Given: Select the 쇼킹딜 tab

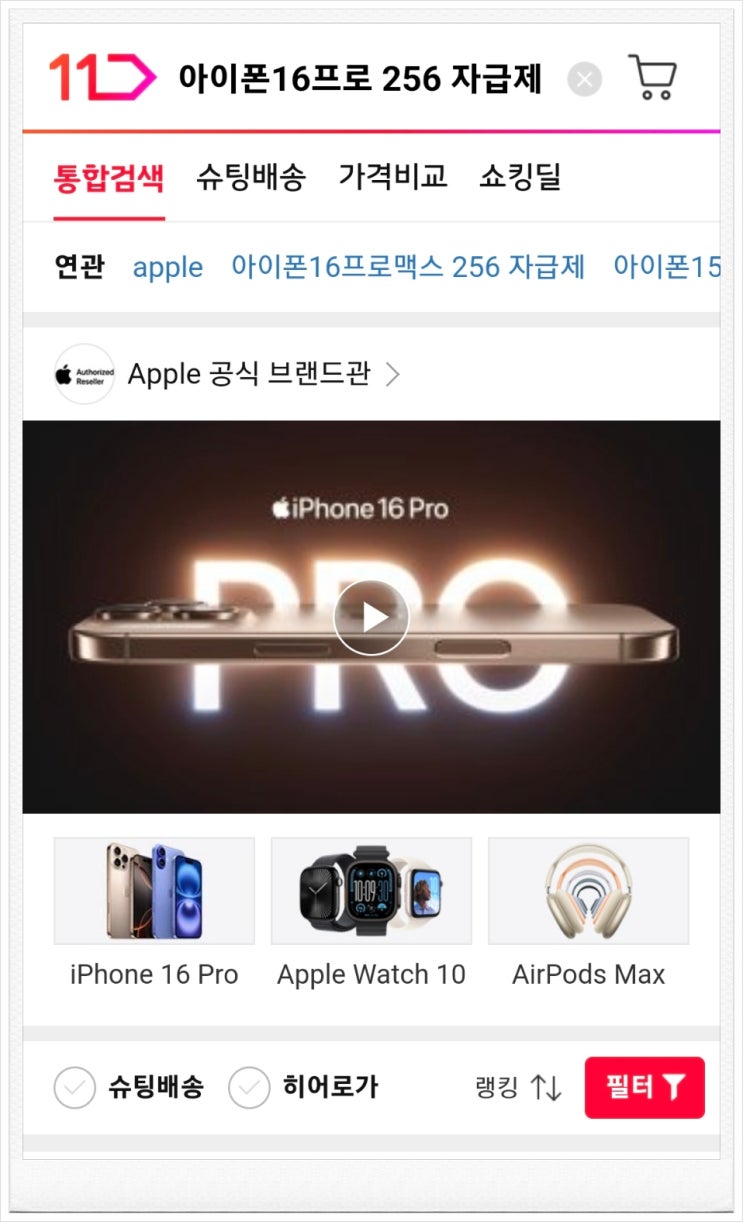Looking at the screenshot, I should point(520,177).
